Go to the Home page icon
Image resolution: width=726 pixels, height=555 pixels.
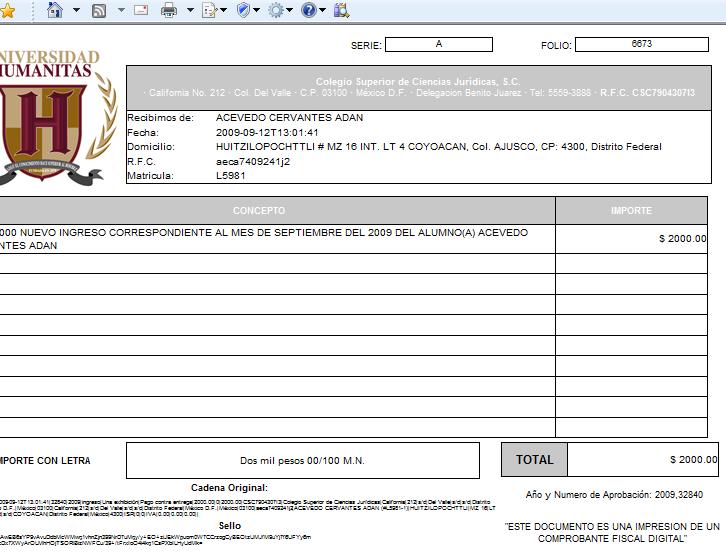coord(55,10)
